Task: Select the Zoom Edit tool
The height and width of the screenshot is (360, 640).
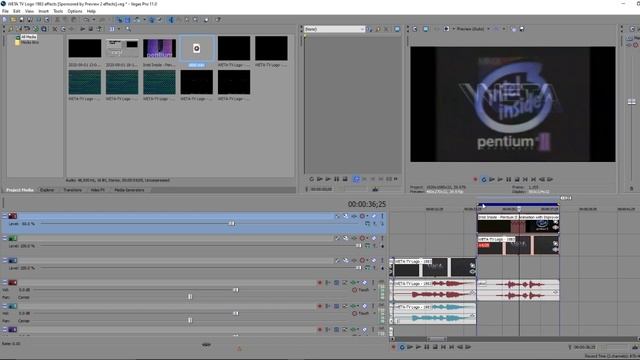Action: point(195,20)
